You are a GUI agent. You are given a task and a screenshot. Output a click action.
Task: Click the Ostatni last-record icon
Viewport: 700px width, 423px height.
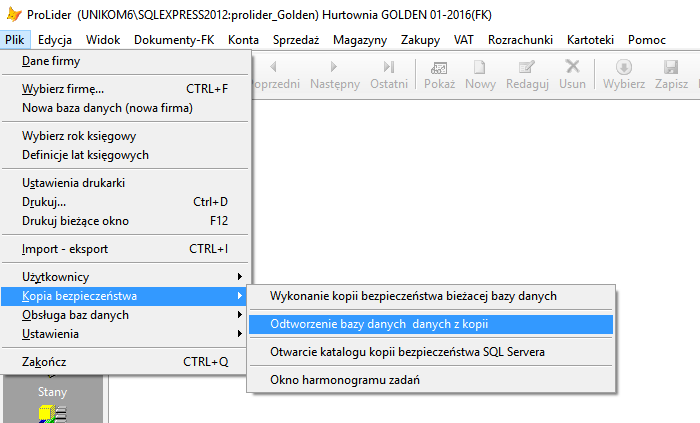tap(389, 67)
